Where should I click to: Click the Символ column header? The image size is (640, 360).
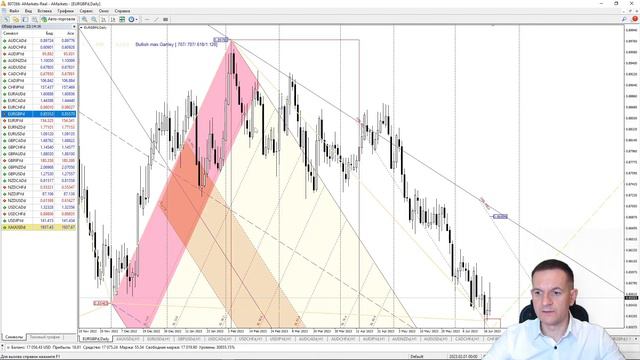[11, 33]
